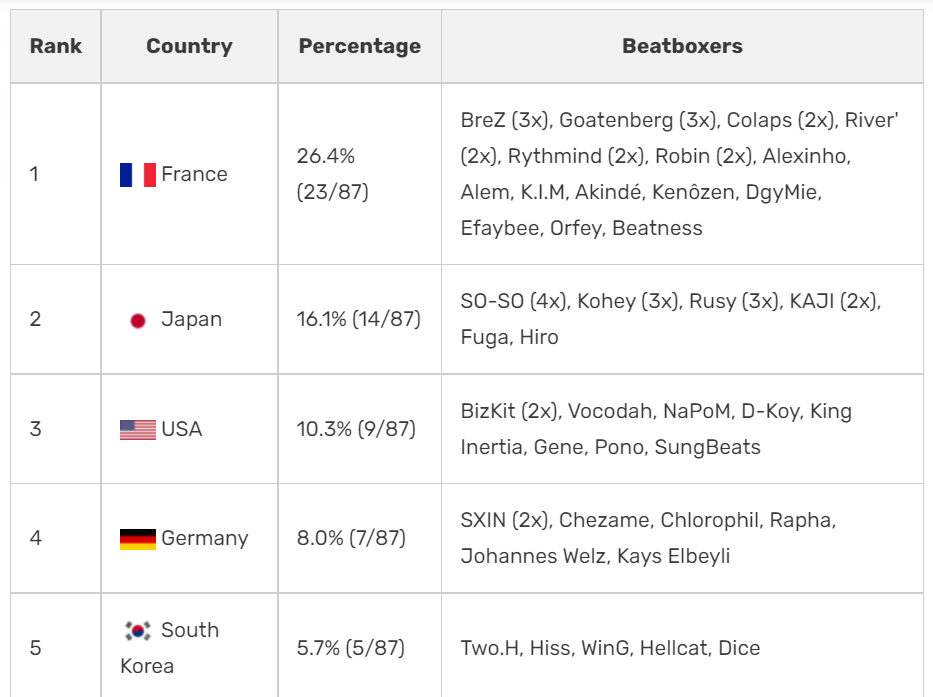Select the Beatboxers column header

point(682,46)
